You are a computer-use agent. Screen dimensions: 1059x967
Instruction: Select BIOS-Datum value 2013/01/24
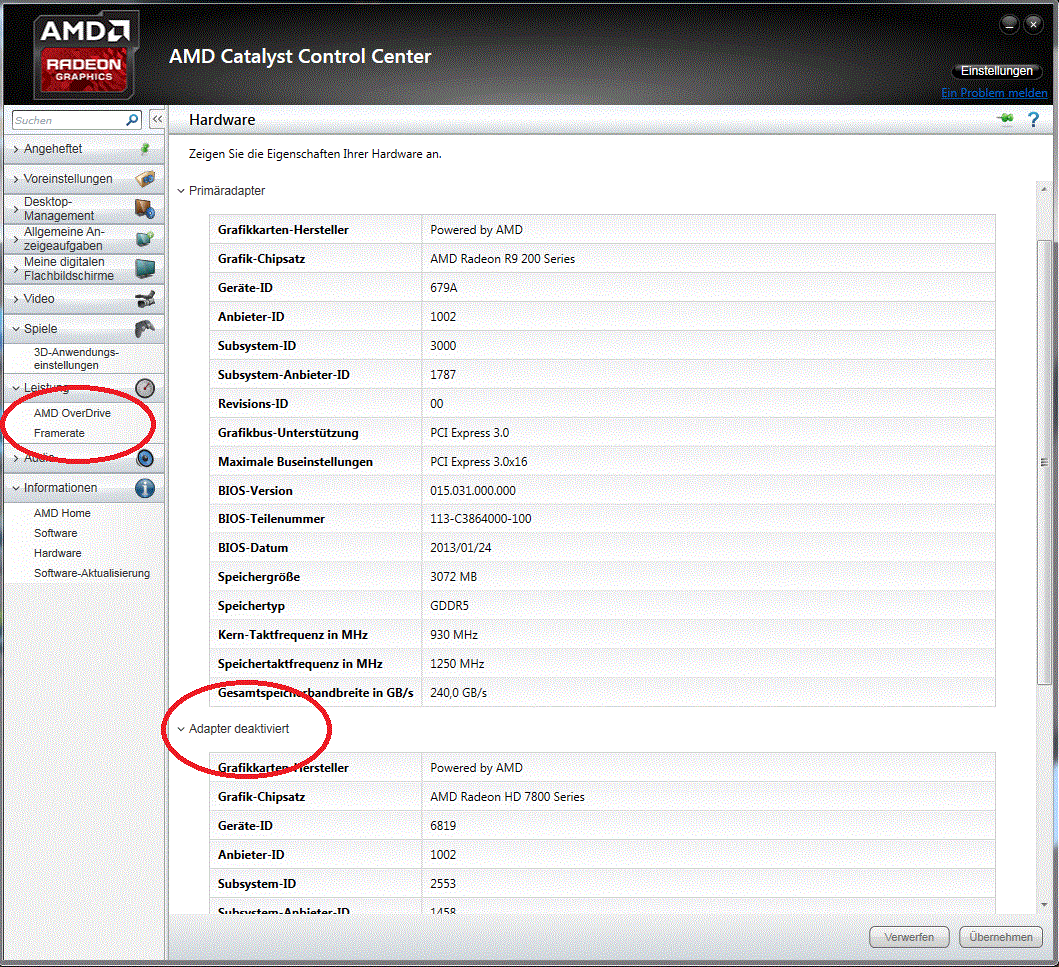(x=461, y=548)
